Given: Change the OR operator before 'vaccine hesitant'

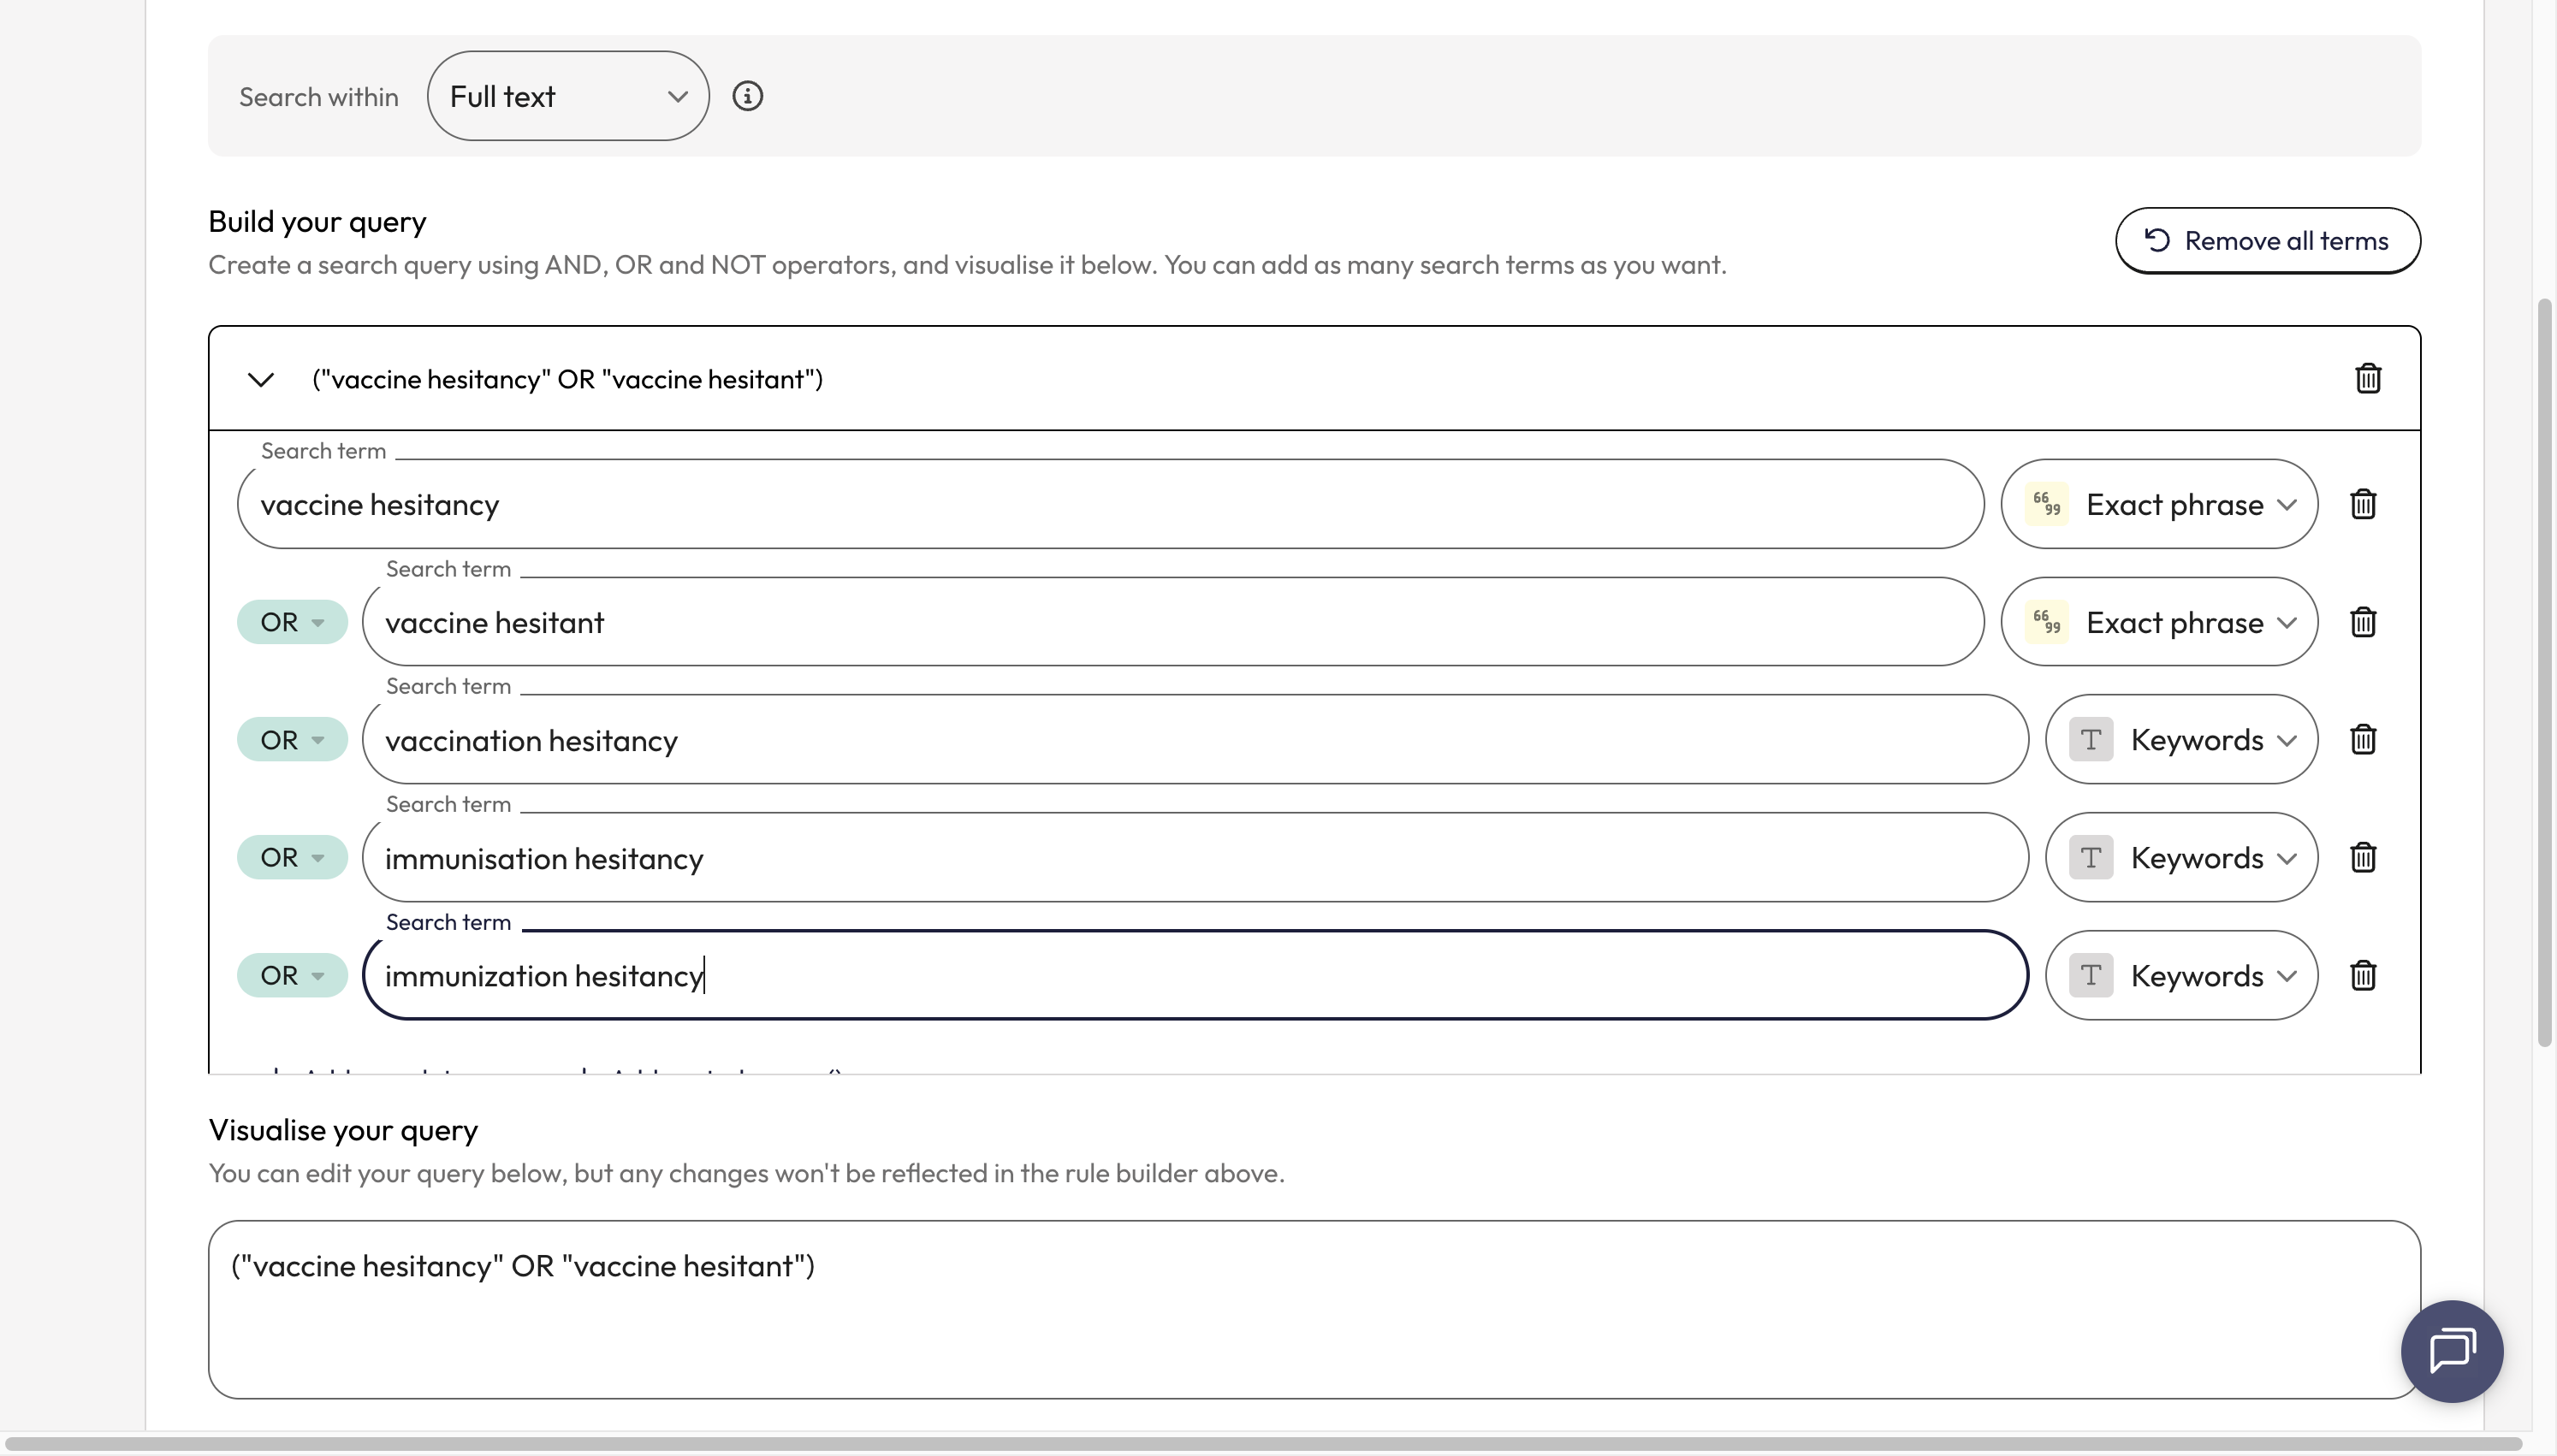Looking at the screenshot, I should pos(292,622).
